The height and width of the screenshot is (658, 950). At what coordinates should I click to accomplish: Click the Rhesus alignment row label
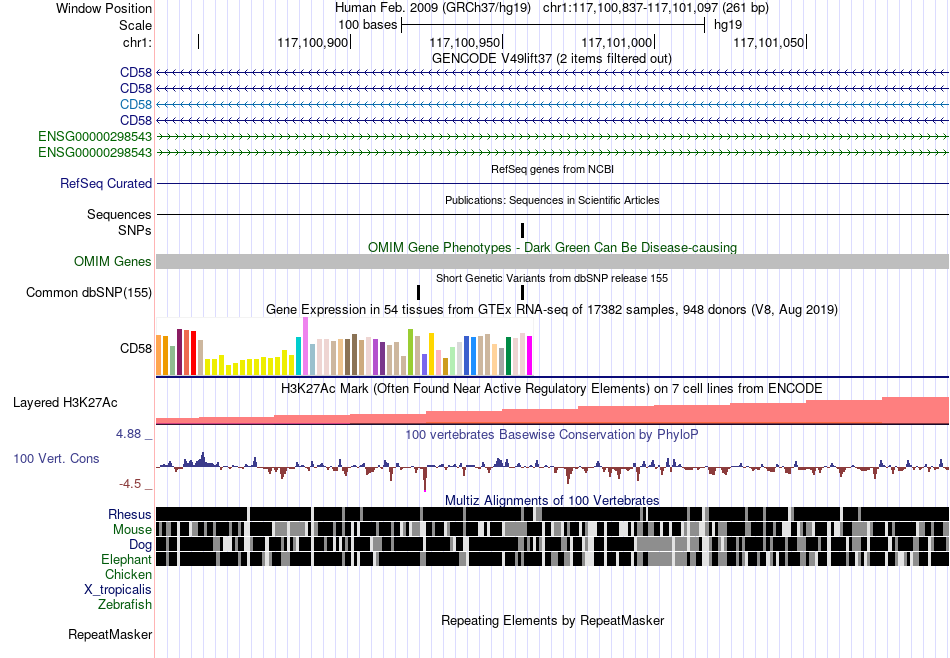[130, 514]
